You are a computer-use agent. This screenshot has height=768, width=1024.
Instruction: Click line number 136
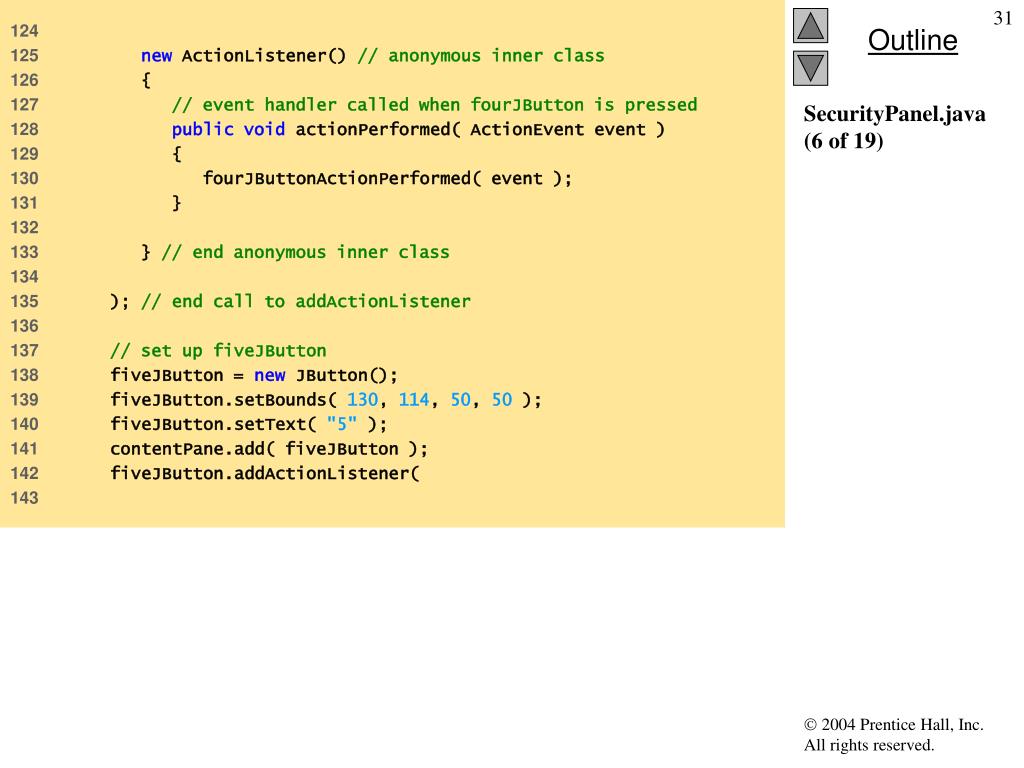pyautogui.click(x=24, y=326)
